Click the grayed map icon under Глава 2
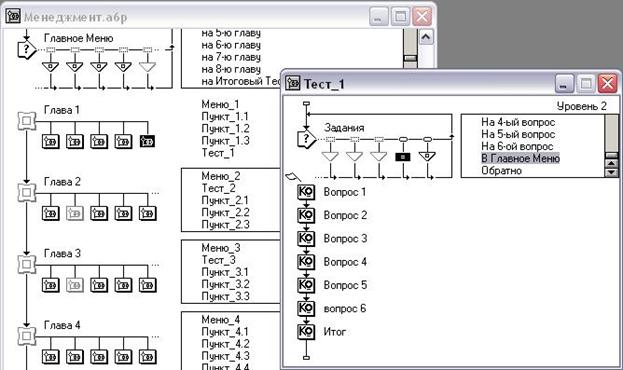 pos(75,213)
